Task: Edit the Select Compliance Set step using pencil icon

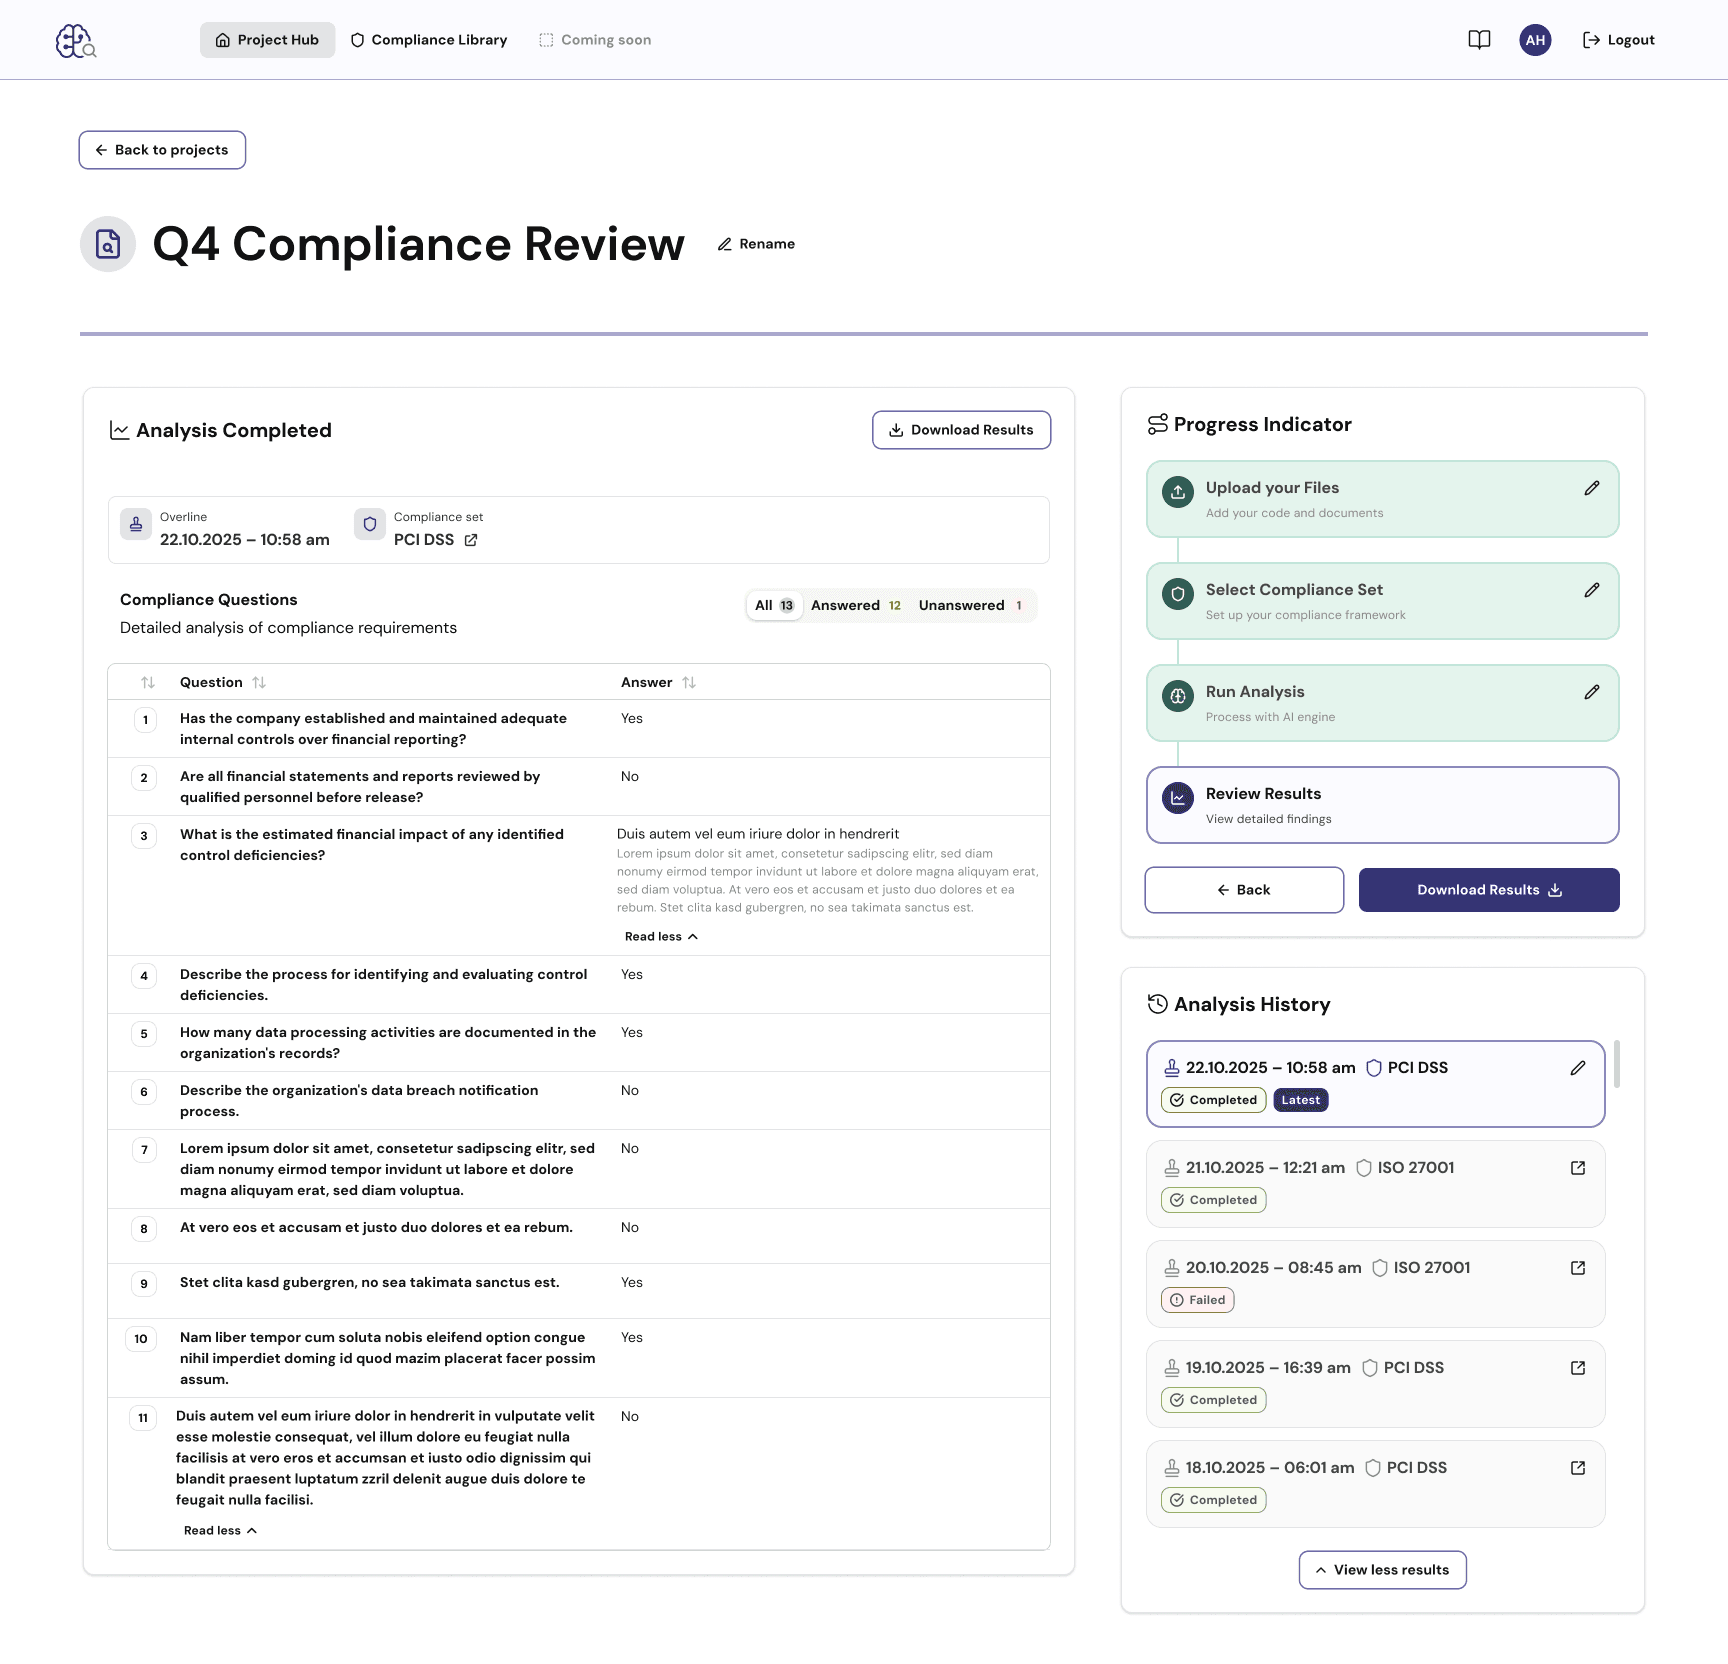Action: 1592,590
